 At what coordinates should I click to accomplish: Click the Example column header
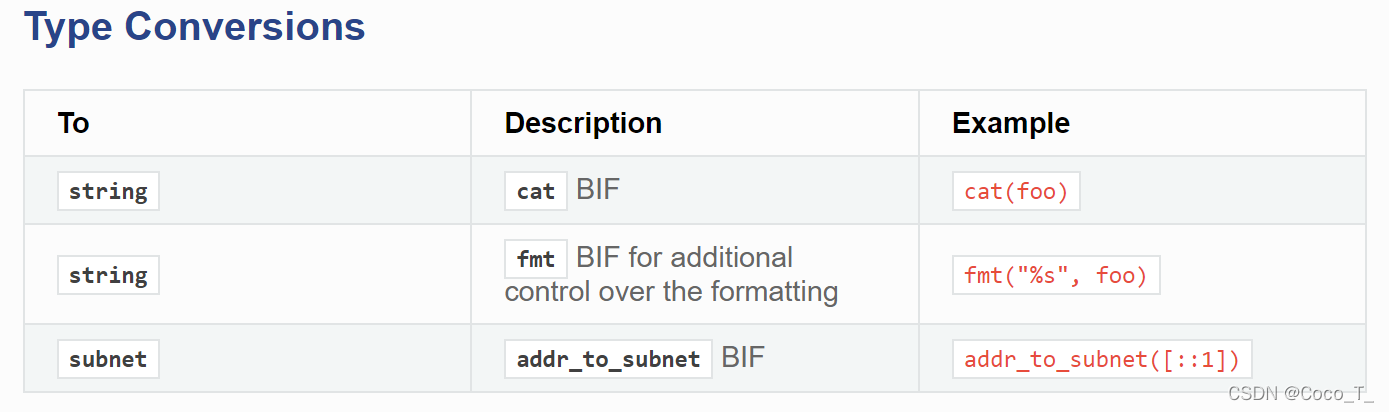click(1010, 123)
